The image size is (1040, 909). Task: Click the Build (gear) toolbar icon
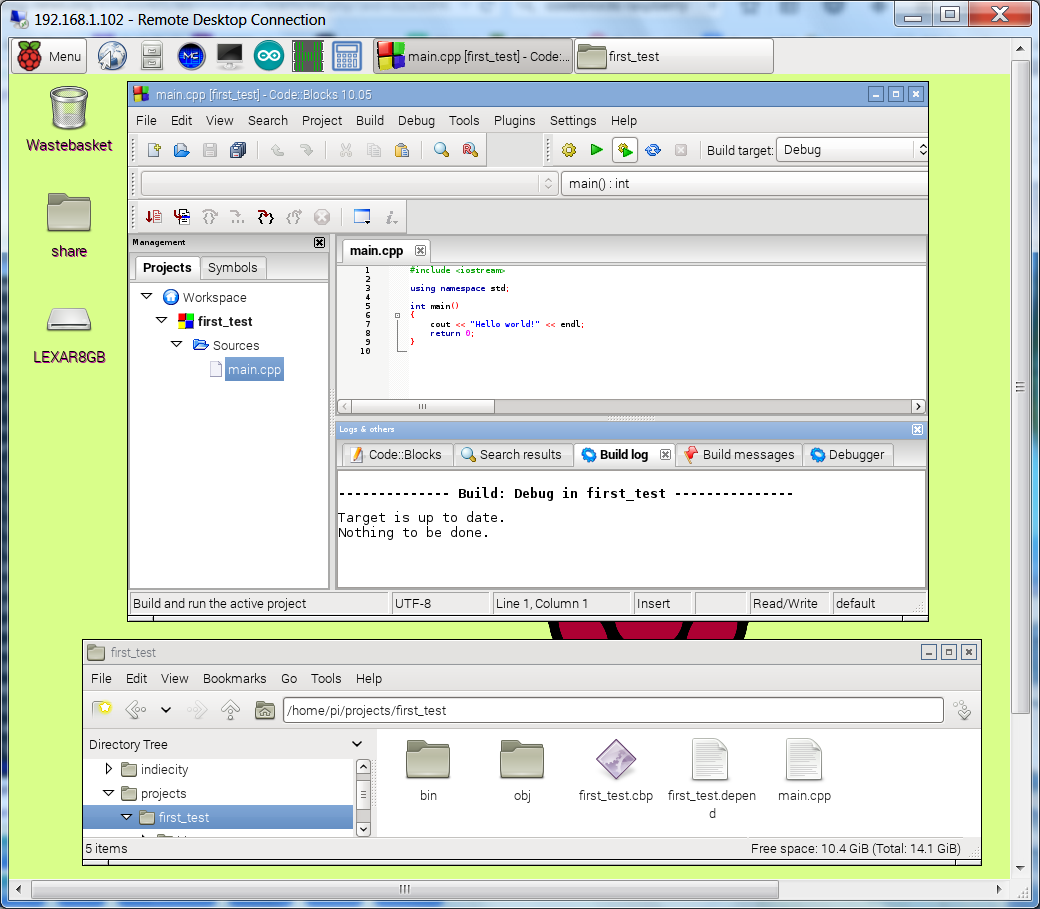coord(569,150)
